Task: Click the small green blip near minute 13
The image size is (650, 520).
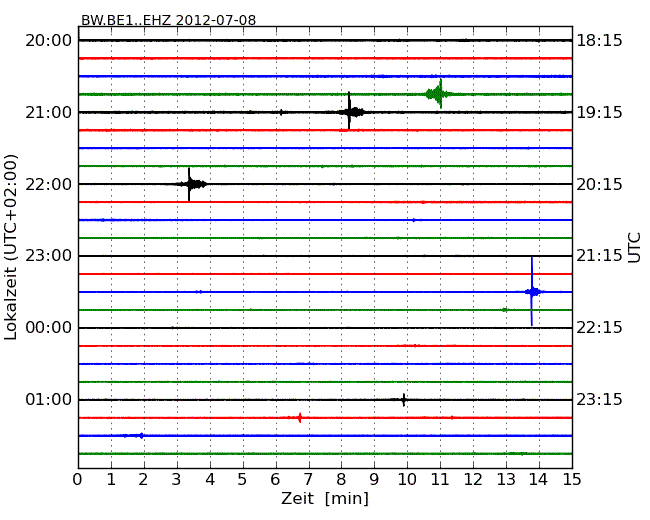Action: tap(504, 310)
